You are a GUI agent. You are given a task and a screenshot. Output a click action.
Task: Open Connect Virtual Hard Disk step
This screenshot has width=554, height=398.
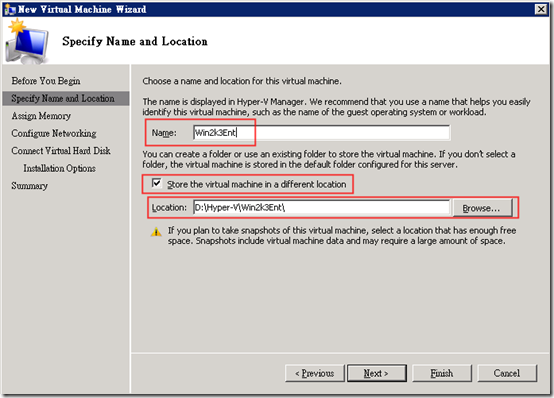[61, 151]
